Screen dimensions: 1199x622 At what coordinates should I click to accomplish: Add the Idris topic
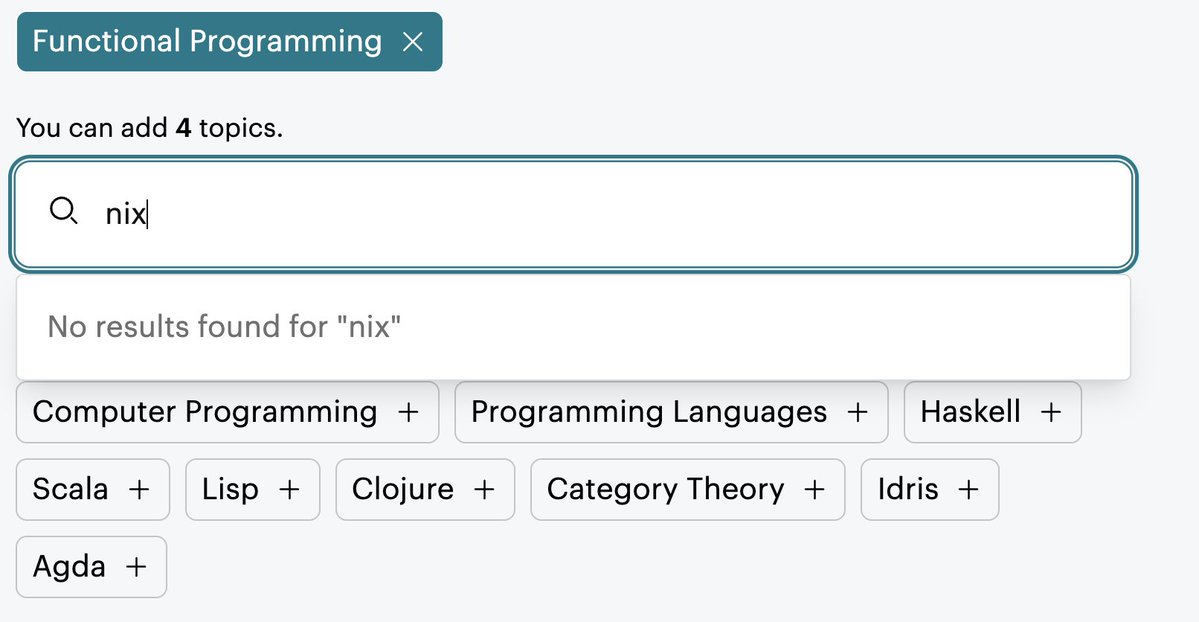coord(930,490)
